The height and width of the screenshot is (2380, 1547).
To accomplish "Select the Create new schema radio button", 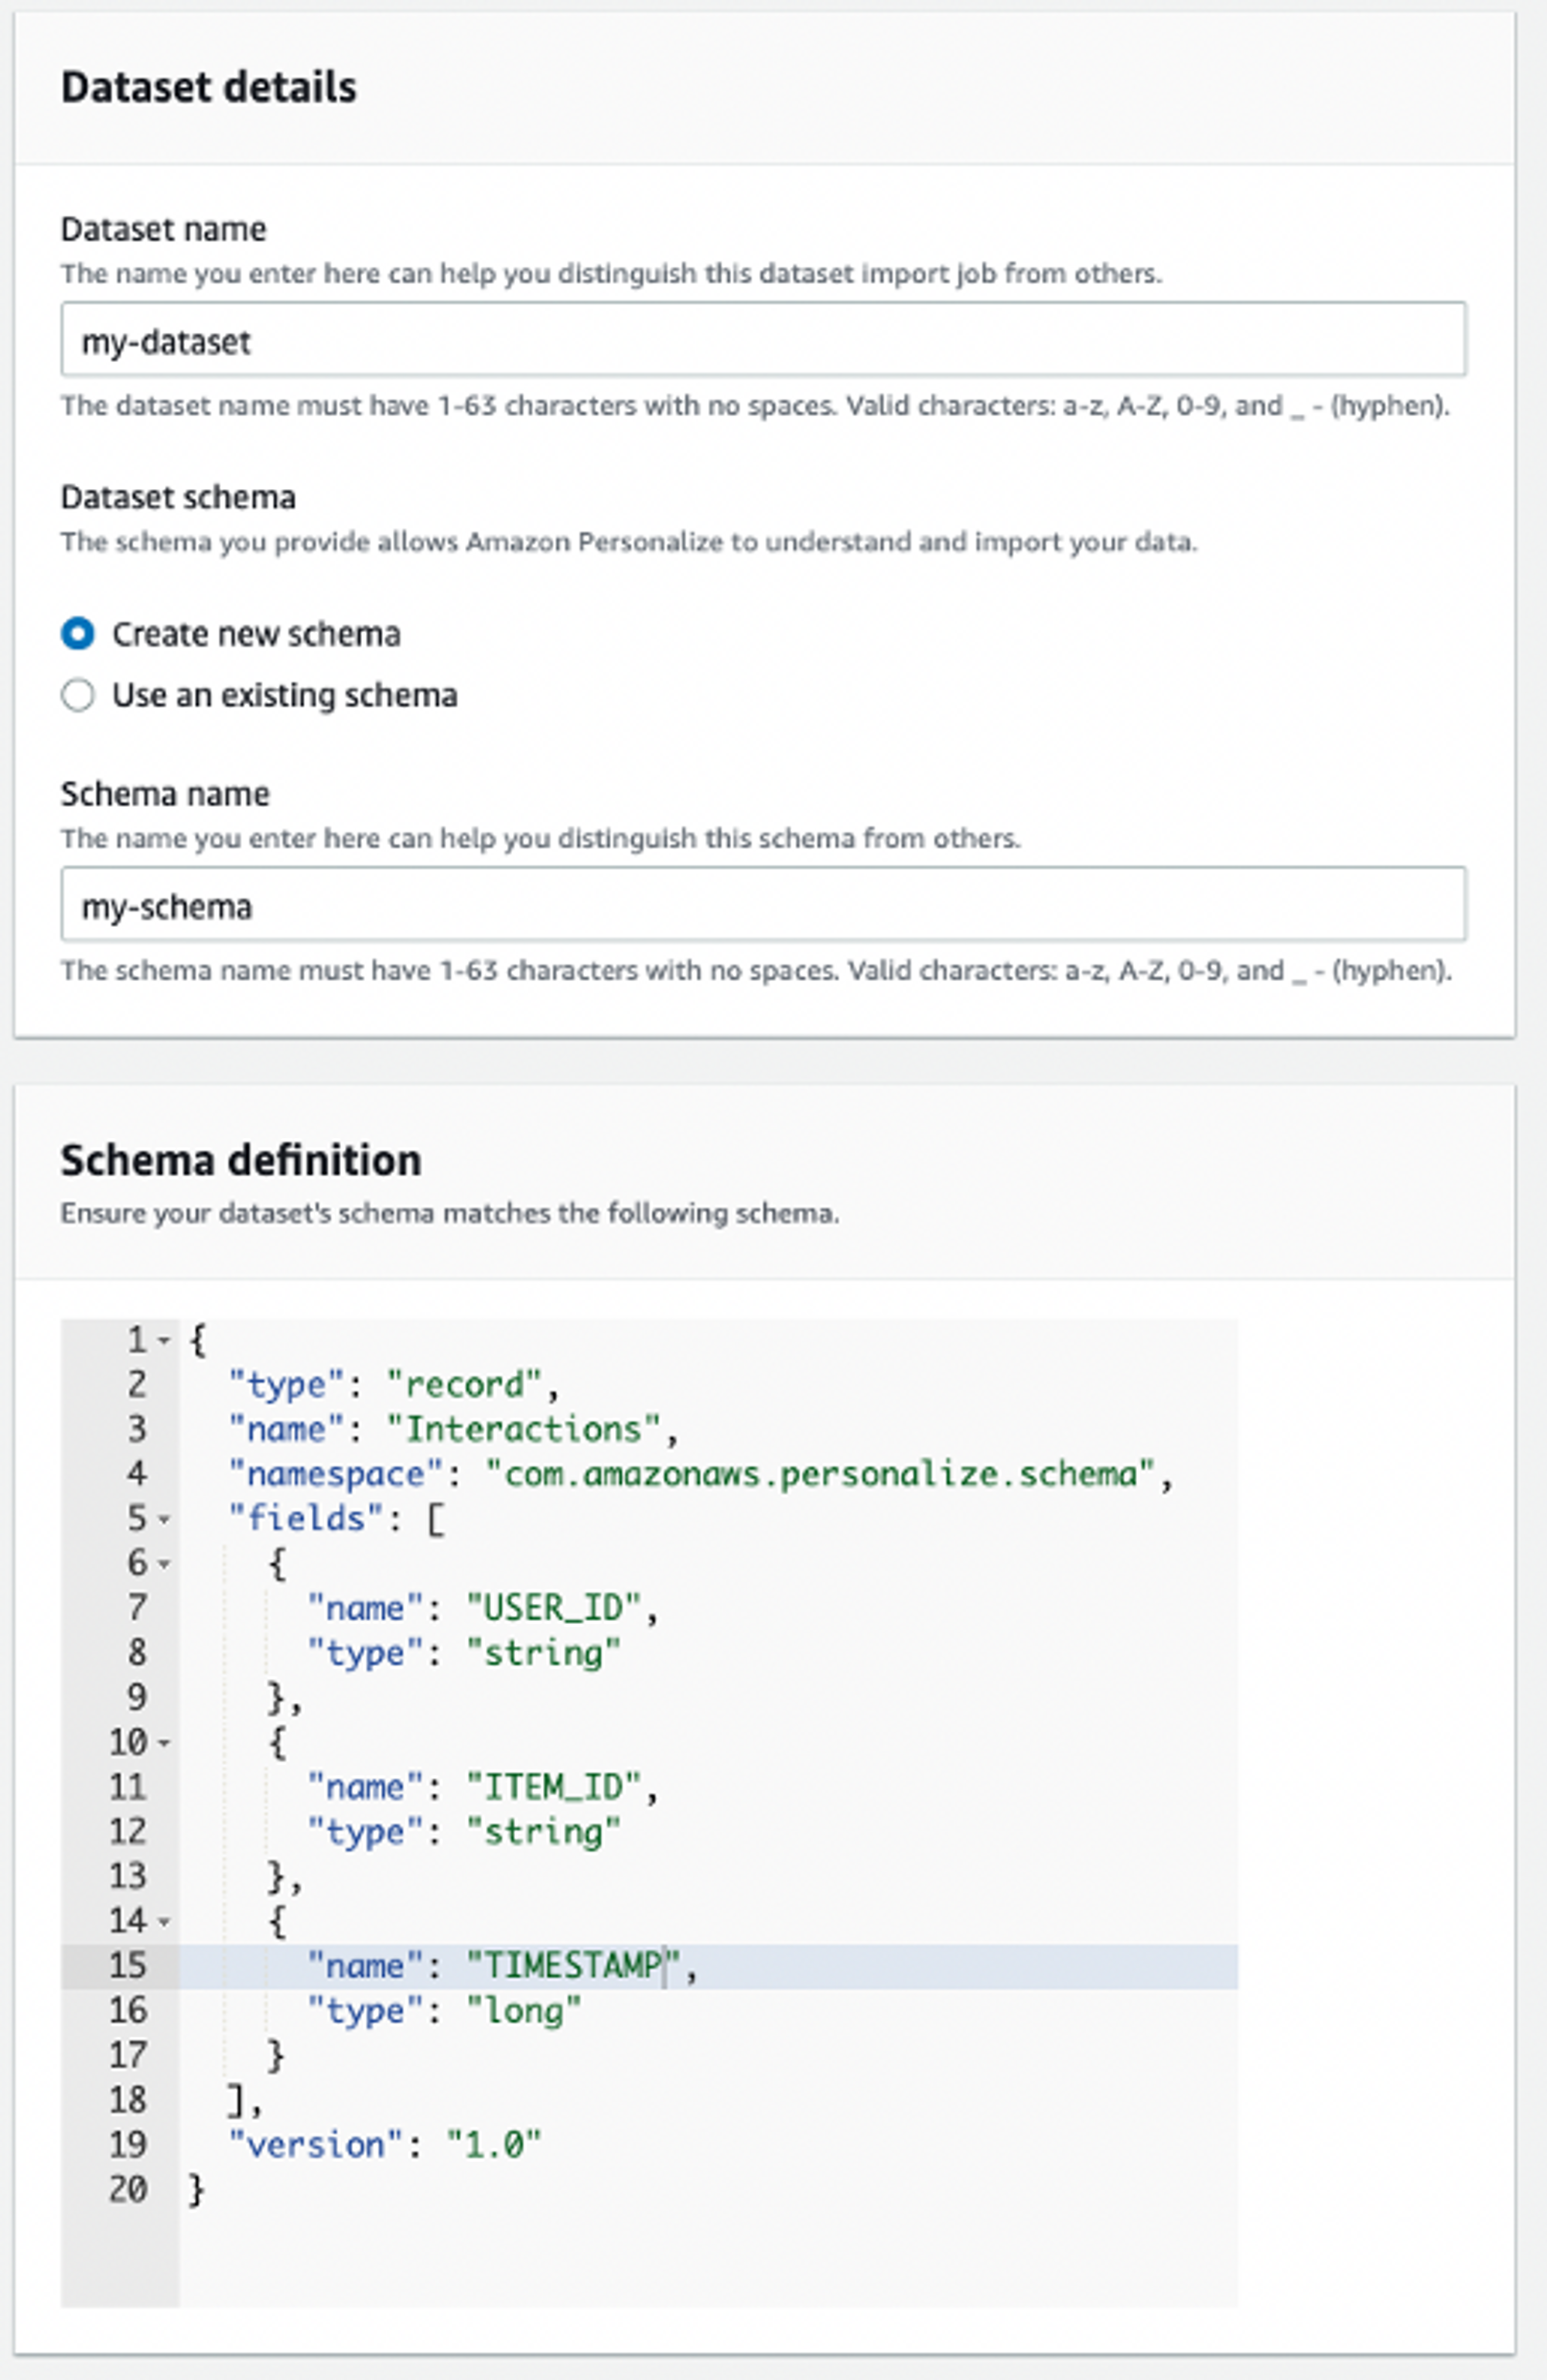I will pyautogui.click(x=78, y=633).
